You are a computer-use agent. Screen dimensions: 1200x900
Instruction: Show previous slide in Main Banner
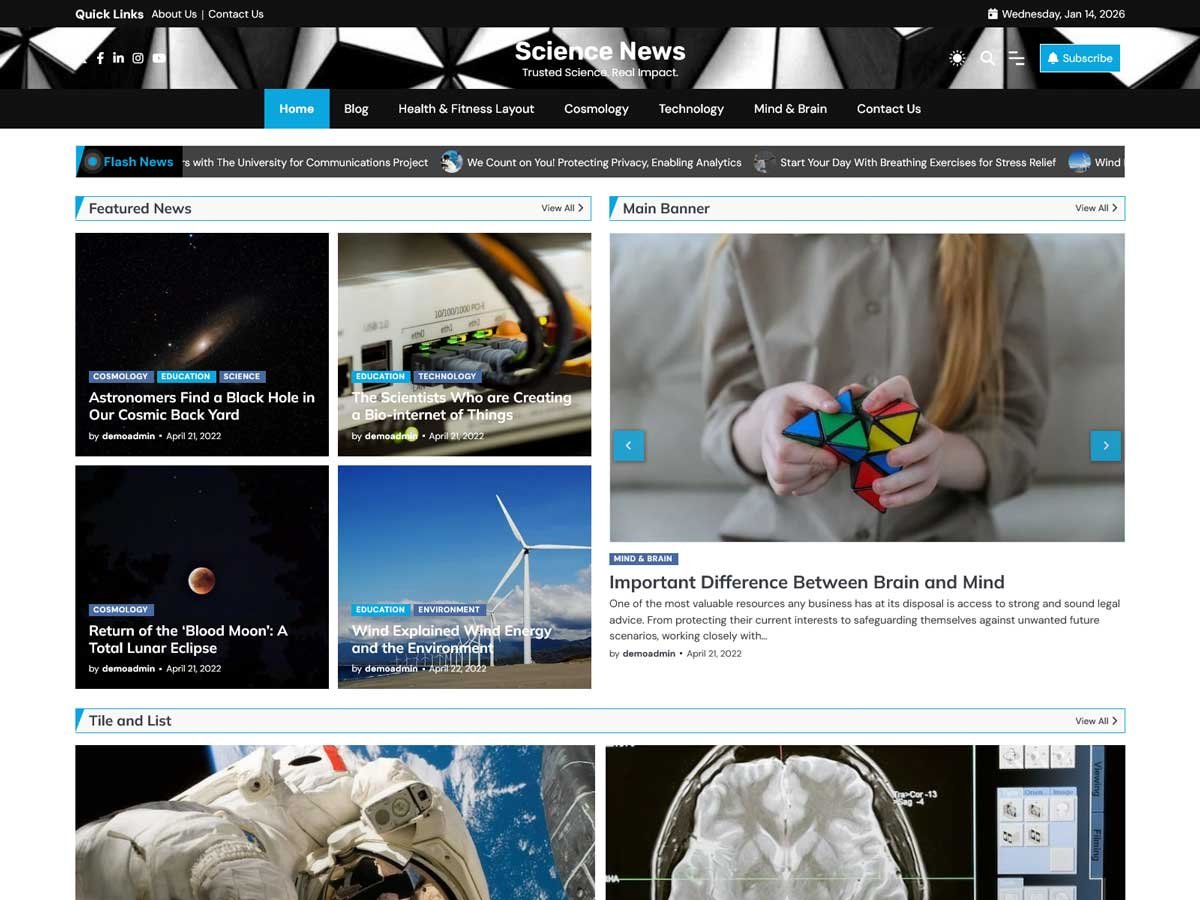click(628, 445)
